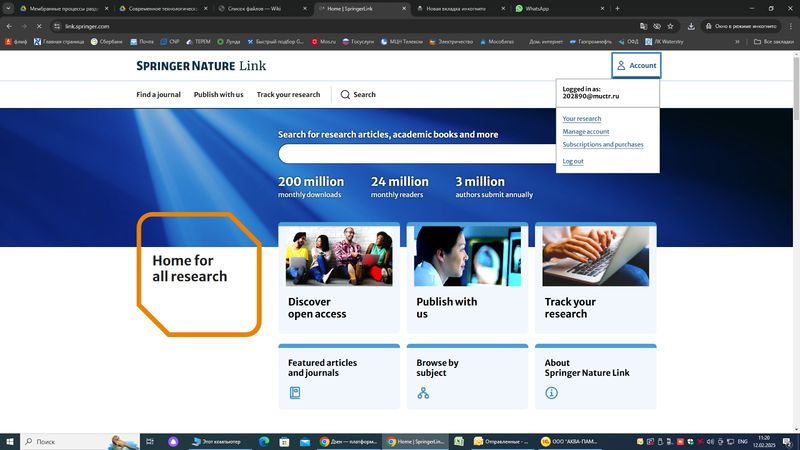The width and height of the screenshot is (800, 450).
Task: Click the volume icon in system tray
Action: point(710,441)
